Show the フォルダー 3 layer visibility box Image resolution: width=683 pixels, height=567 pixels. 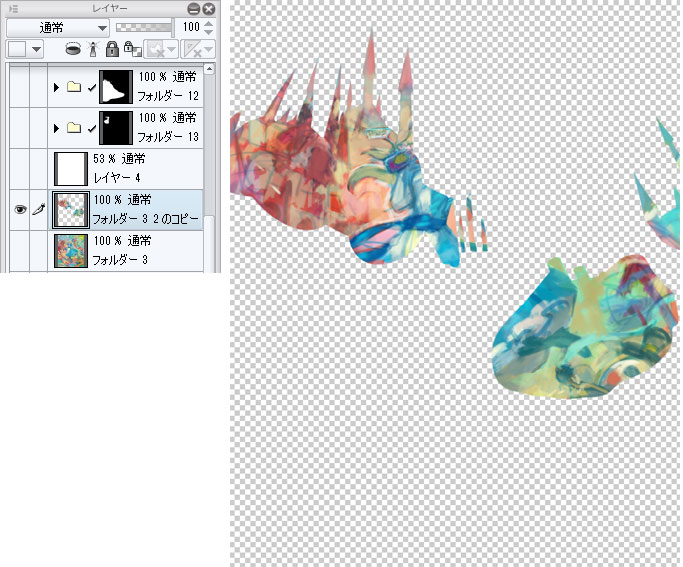[20, 251]
